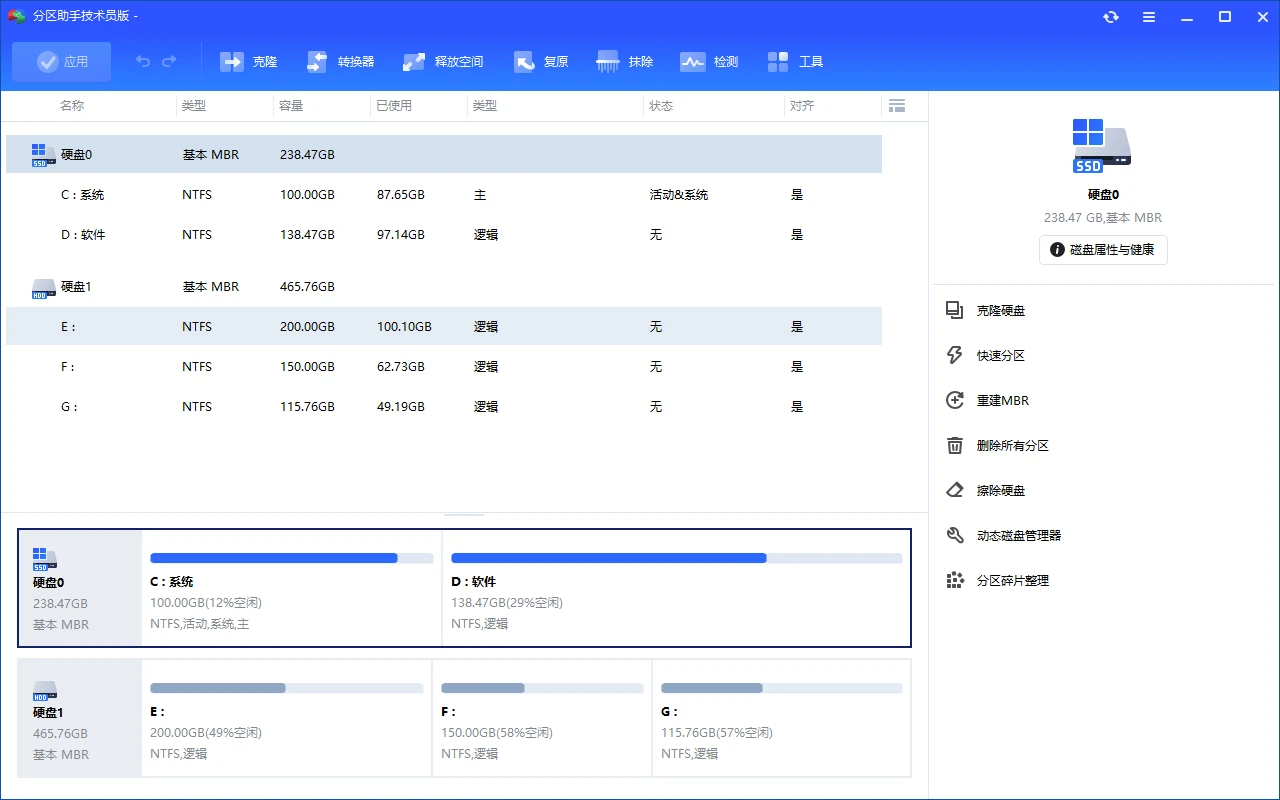Screen dimensions: 1280x800
Task: Open 磁盘属性与健康 for 硬盘0
Action: pos(1102,250)
